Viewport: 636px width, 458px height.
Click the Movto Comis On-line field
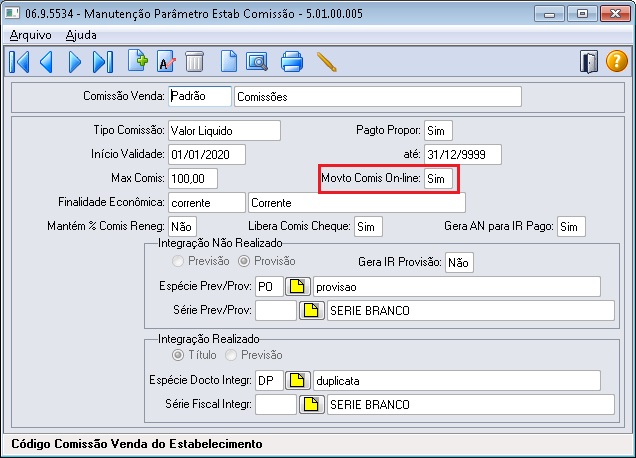pyautogui.click(x=438, y=178)
